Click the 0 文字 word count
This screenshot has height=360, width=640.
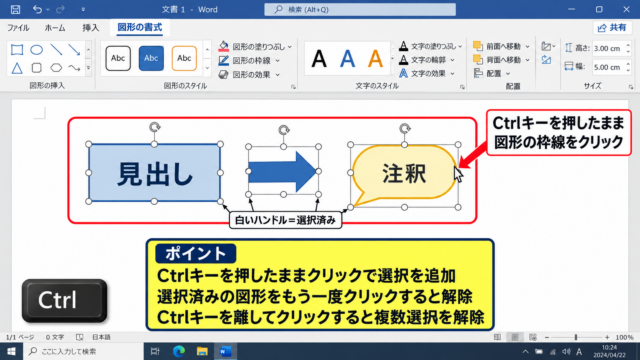point(55,337)
